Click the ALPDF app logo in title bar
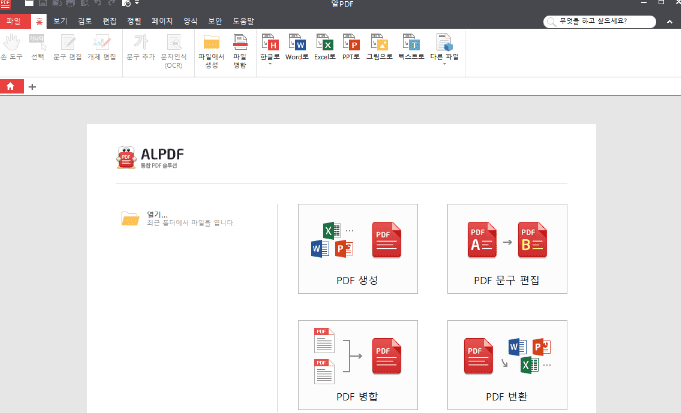681x413 pixels. tap(5, 3)
